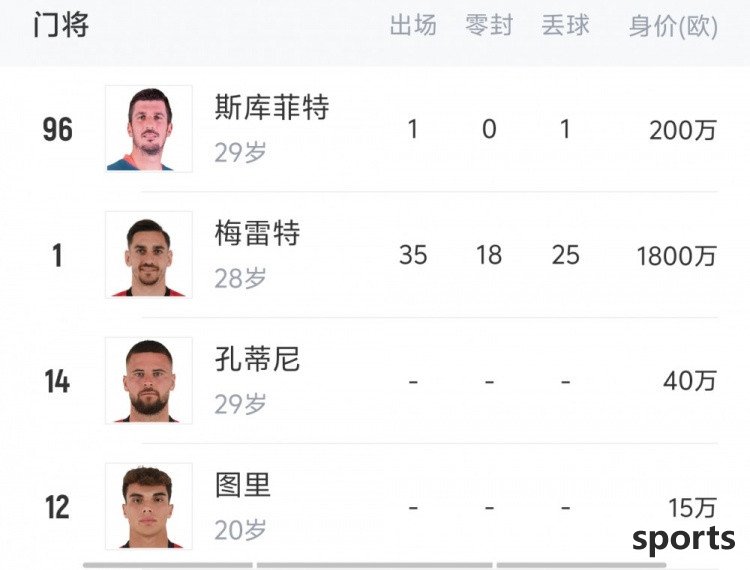
Task: Click the horizontal scrollbar at bottom
Action: [x=375, y=565]
